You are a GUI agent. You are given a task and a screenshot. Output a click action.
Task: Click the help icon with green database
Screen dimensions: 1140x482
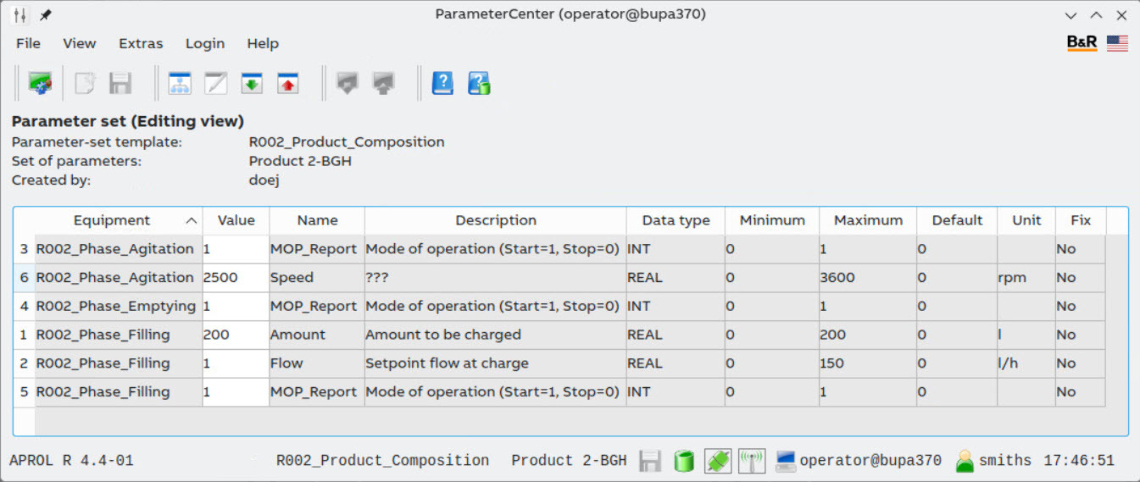(x=479, y=84)
